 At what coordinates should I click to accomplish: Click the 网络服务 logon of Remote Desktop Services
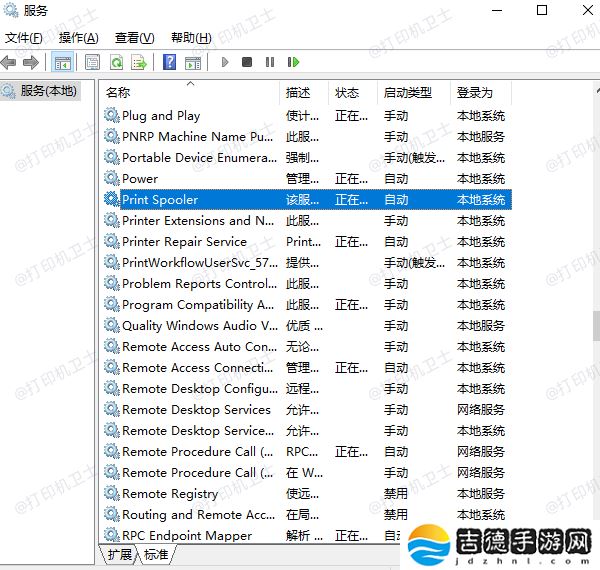pos(481,410)
